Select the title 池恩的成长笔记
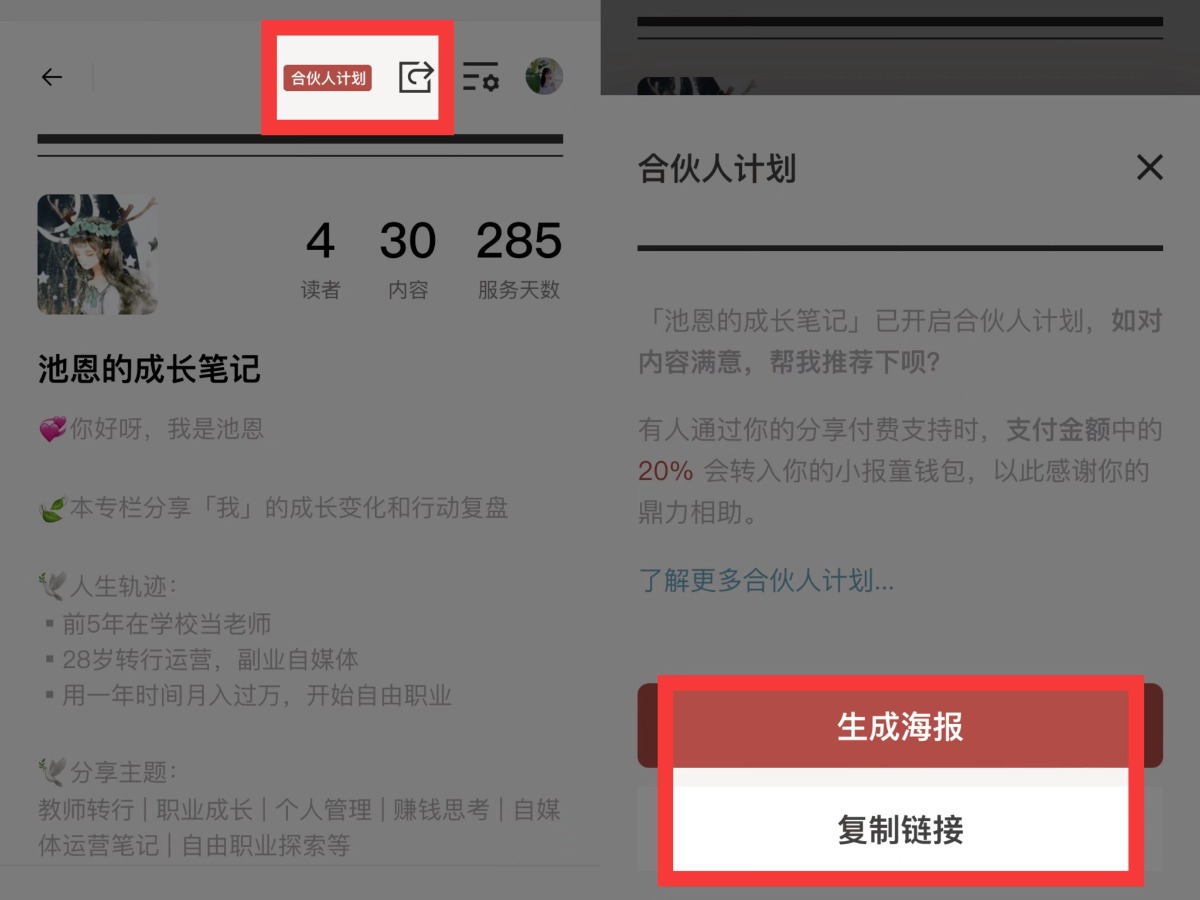 coord(149,369)
